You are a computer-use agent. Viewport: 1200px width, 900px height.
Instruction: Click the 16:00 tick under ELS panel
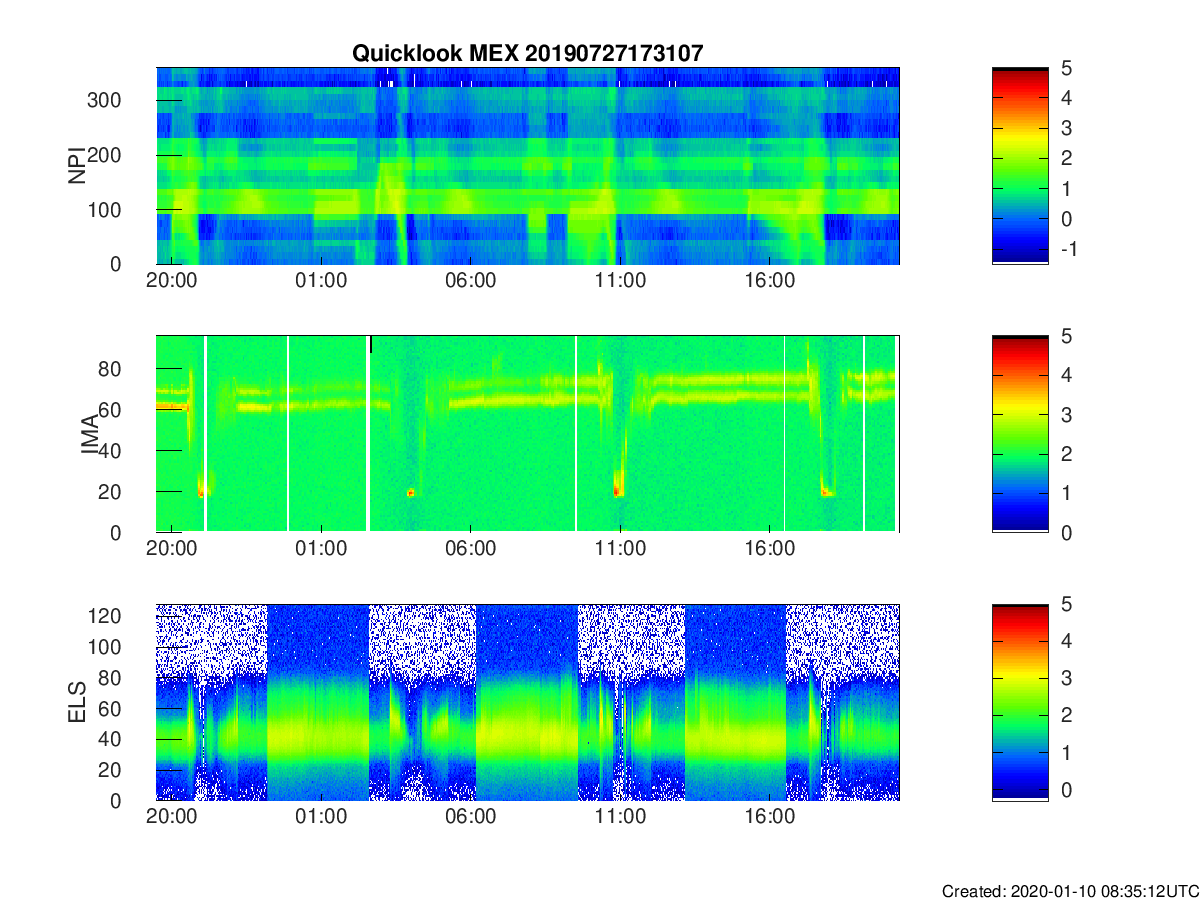point(770,817)
